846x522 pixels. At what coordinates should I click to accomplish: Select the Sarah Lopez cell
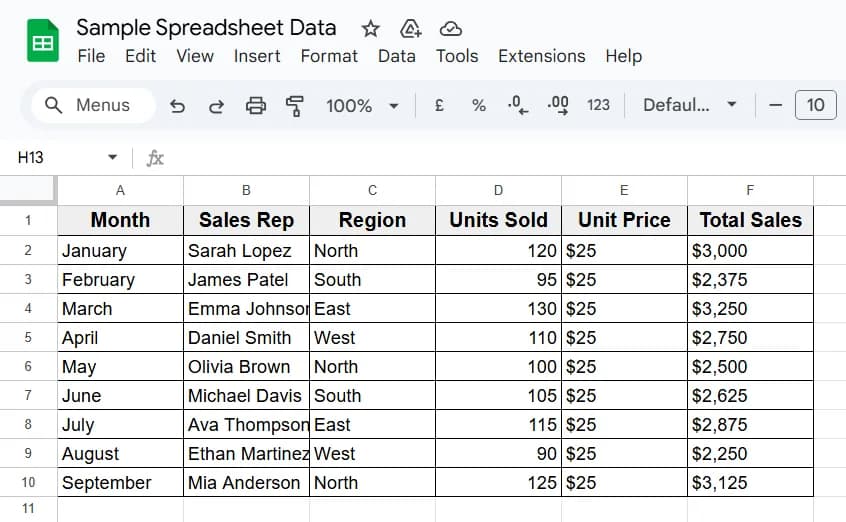coord(246,250)
